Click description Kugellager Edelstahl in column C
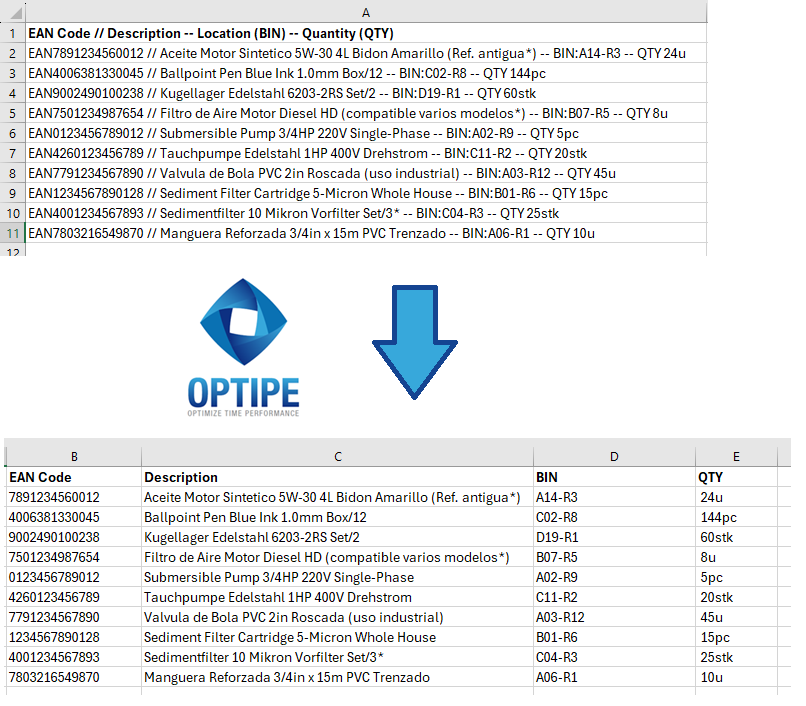Screen dimensions: 806x706 pyautogui.click(x=338, y=537)
